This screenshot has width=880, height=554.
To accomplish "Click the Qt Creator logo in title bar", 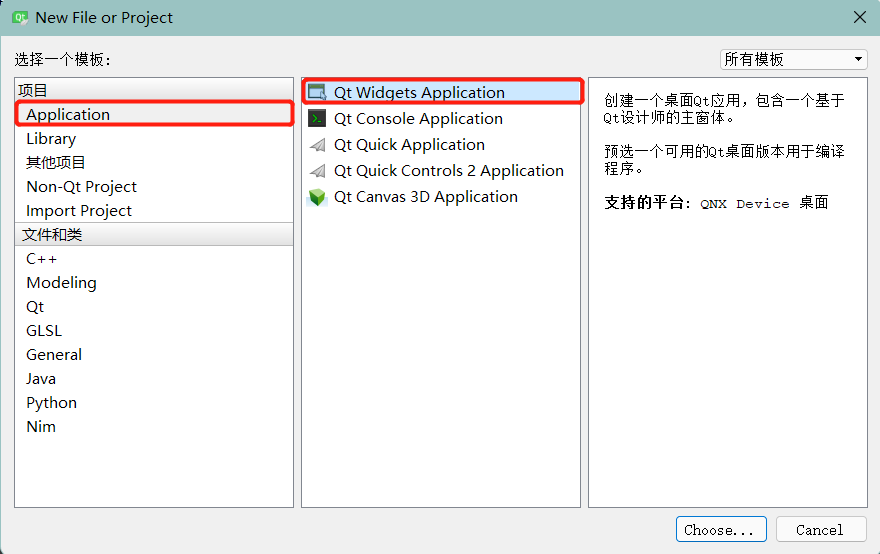I will (20, 17).
